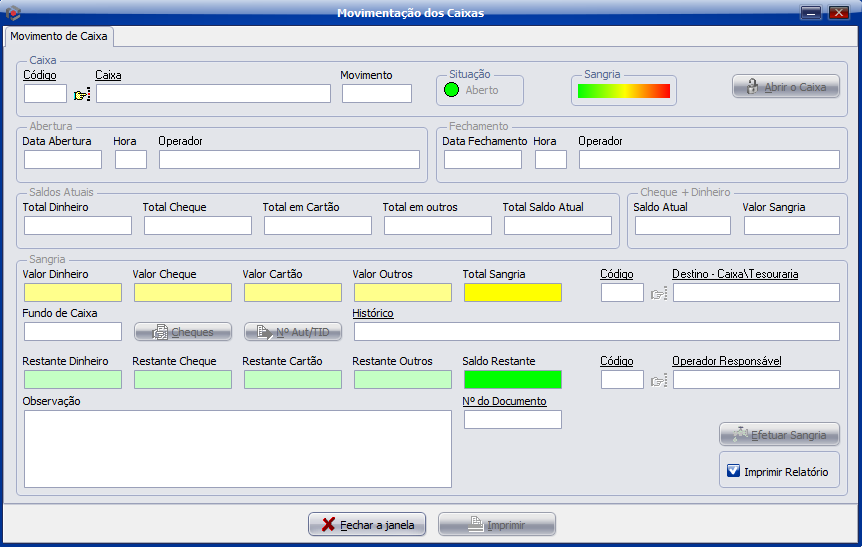Click the app icon in title bar
The width and height of the screenshot is (862, 547).
13,12
